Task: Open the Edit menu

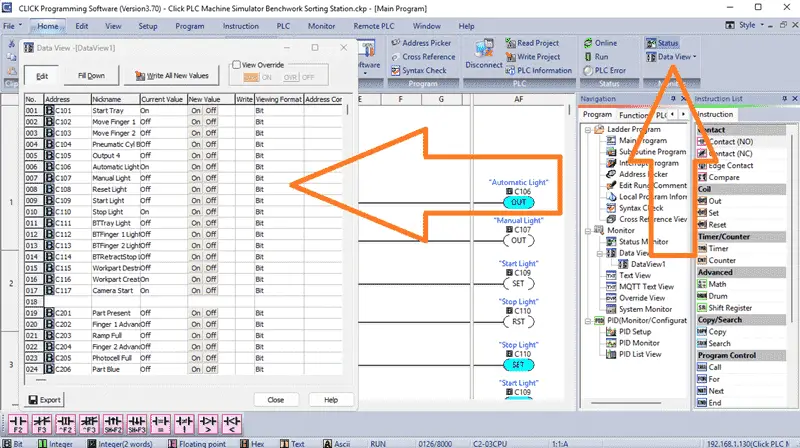Action: 82,26
